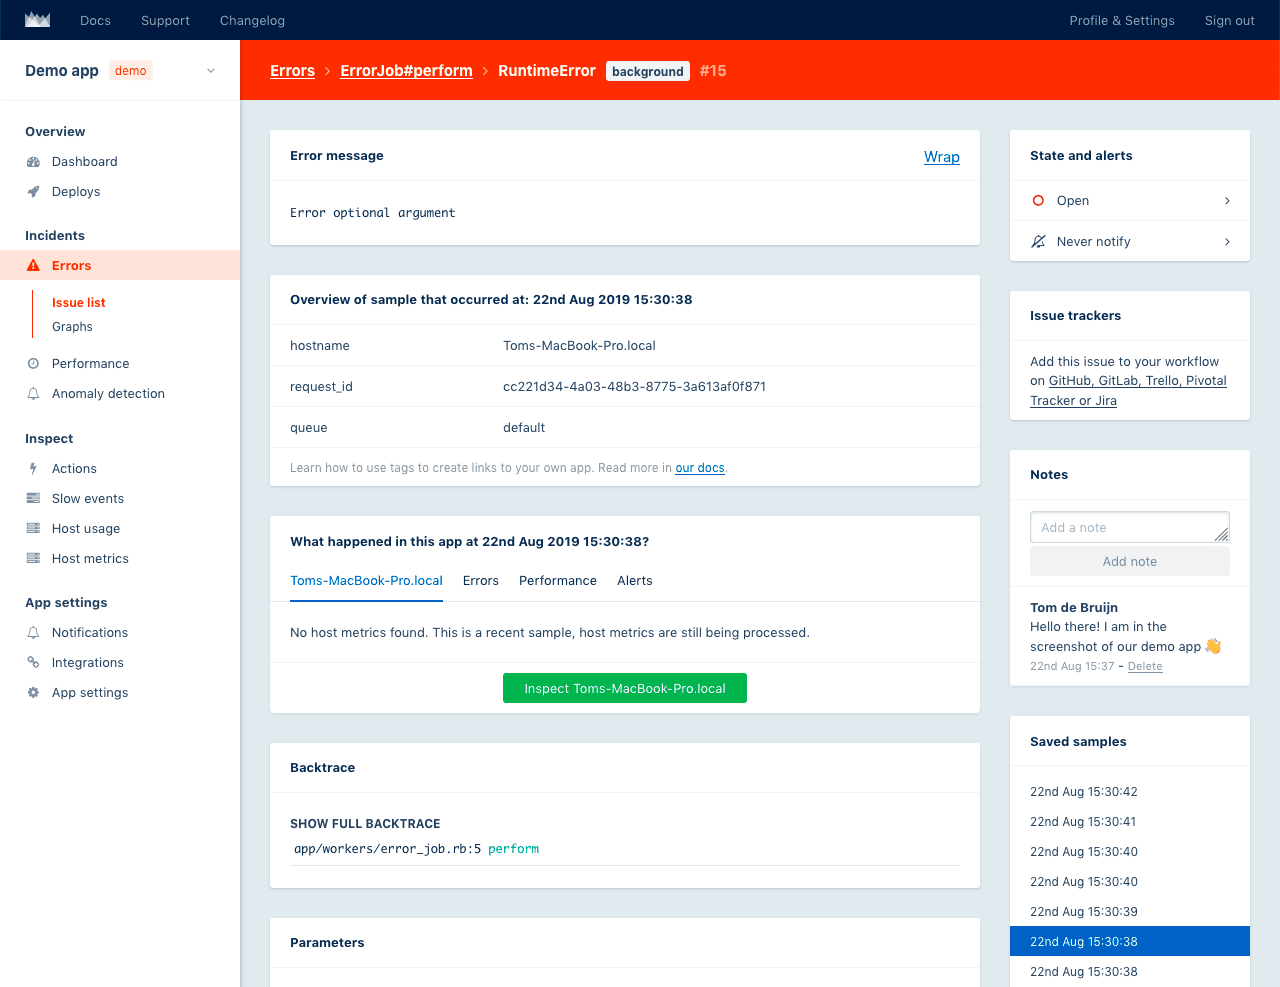The image size is (1280, 987).
Task: Click the Slow events icon
Action: pyautogui.click(x=33, y=499)
